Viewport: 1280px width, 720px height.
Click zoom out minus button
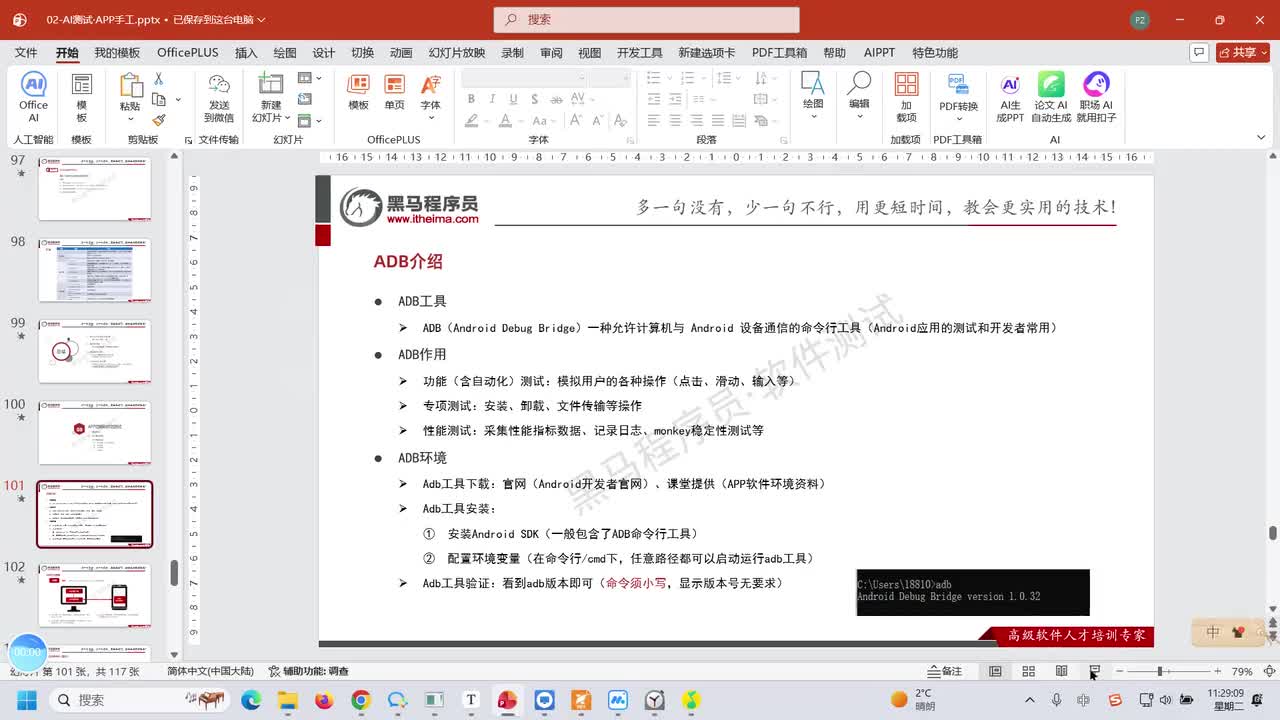tap(1120, 671)
